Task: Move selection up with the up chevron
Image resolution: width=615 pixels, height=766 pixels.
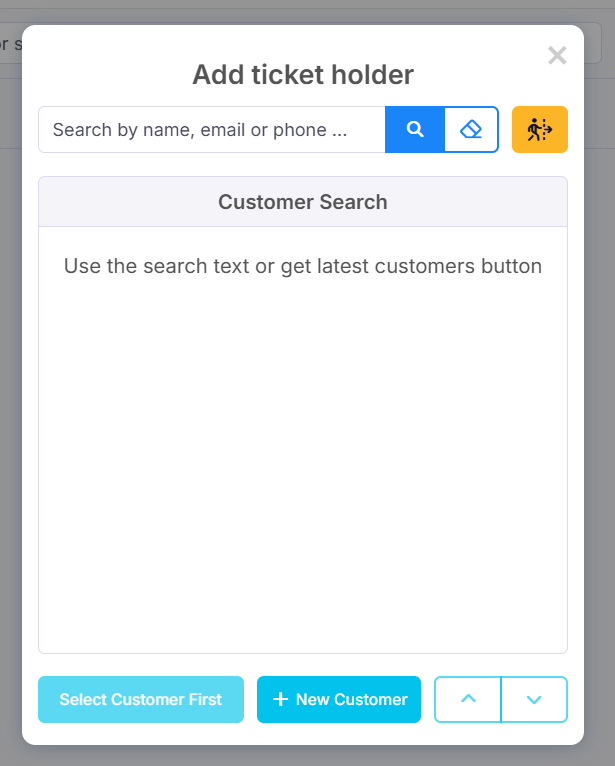Action: pos(468,699)
